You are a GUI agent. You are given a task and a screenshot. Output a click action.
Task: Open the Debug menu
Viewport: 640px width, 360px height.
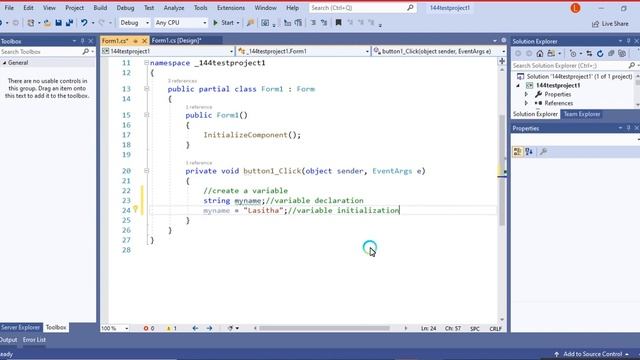pos(125,8)
